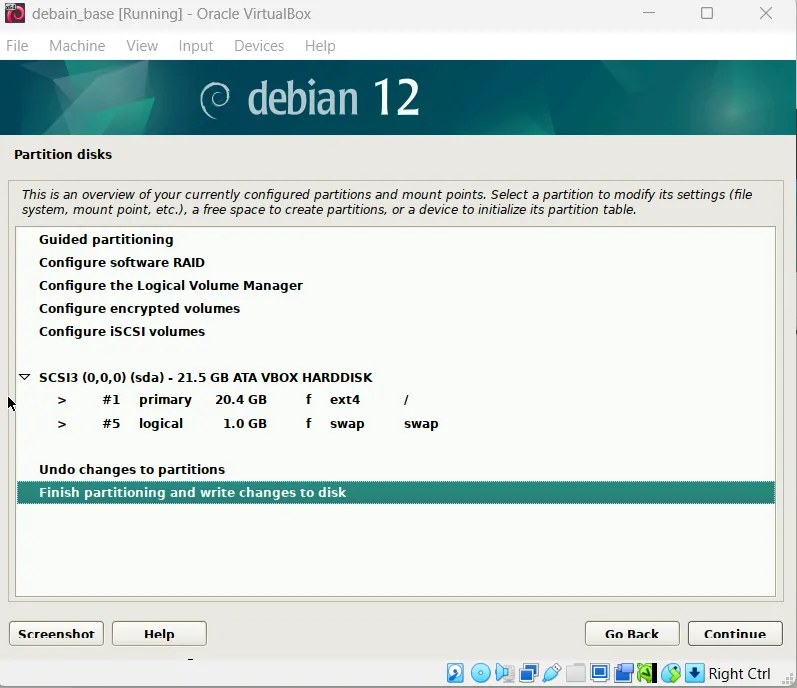The width and height of the screenshot is (797, 688).
Task: Click the green CPU virtualization status icon
Action: (x=647, y=673)
